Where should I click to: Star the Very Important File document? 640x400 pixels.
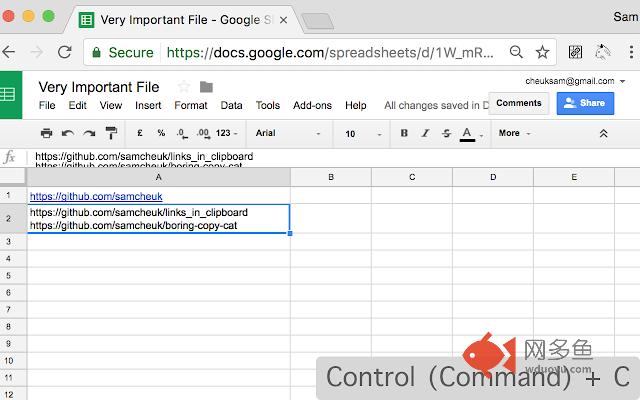click(x=184, y=87)
